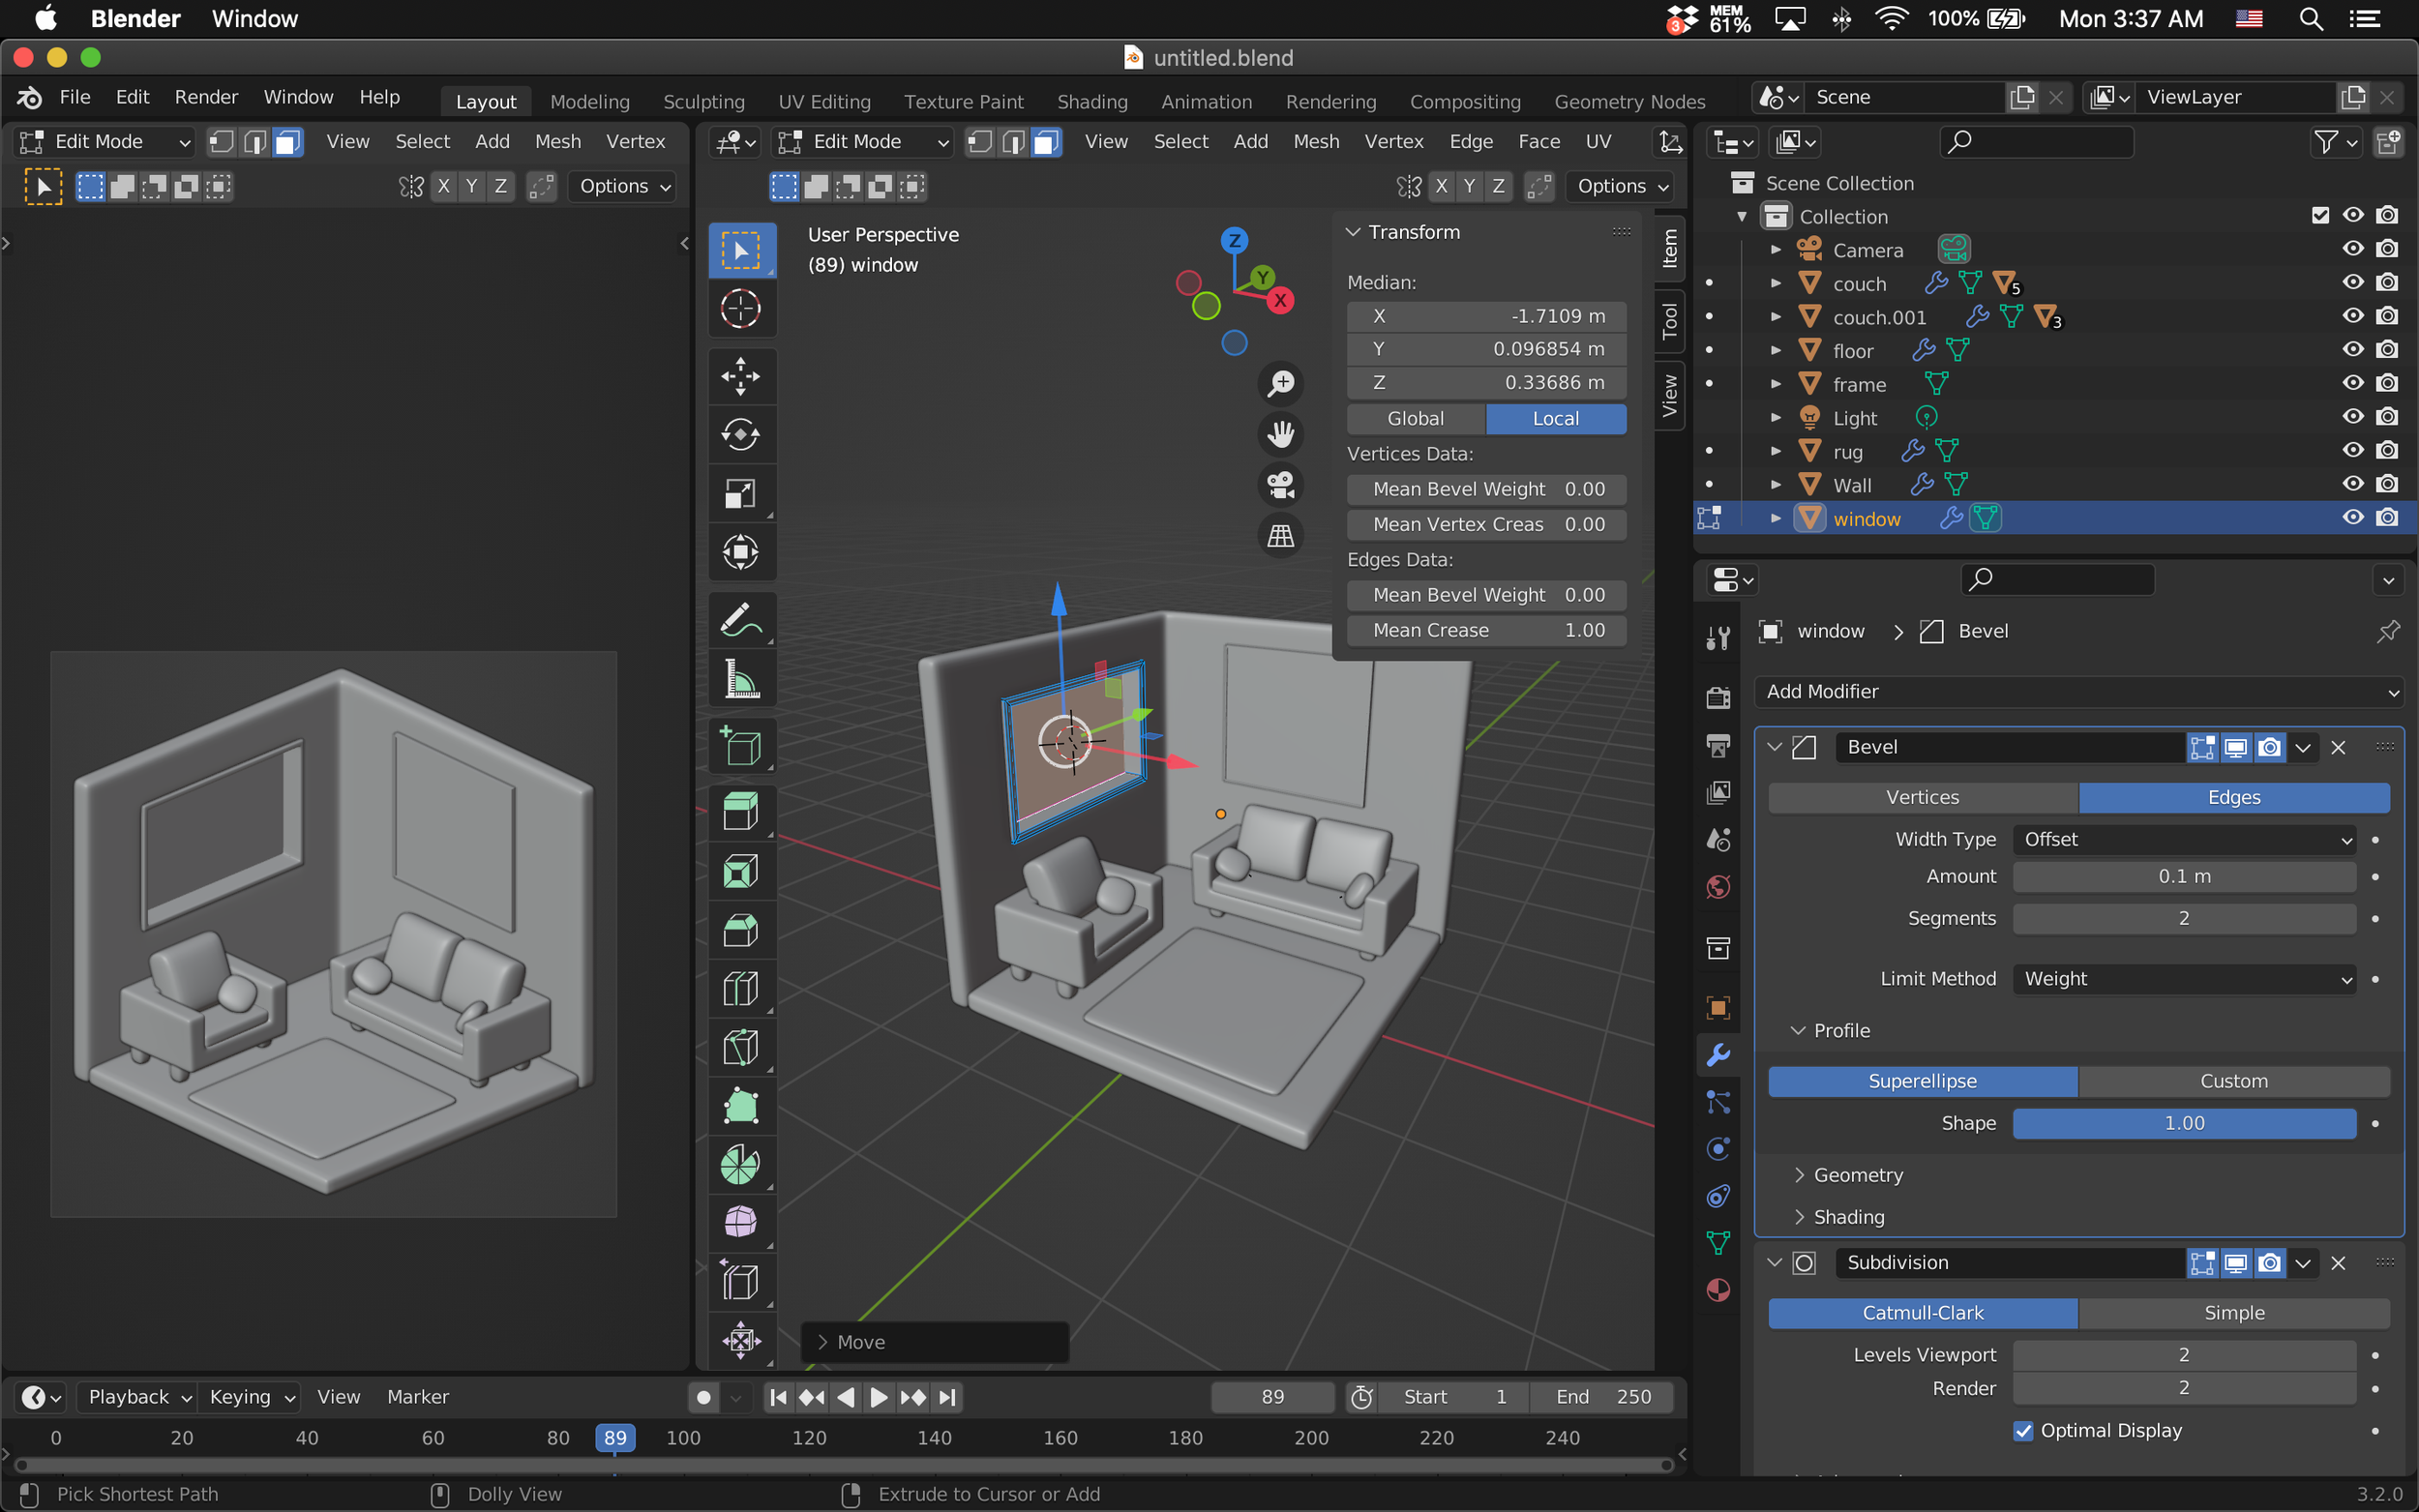Select the Loop Cut tool
The height and width of the screenshot is (1512, 2419).
click(741, 989)
